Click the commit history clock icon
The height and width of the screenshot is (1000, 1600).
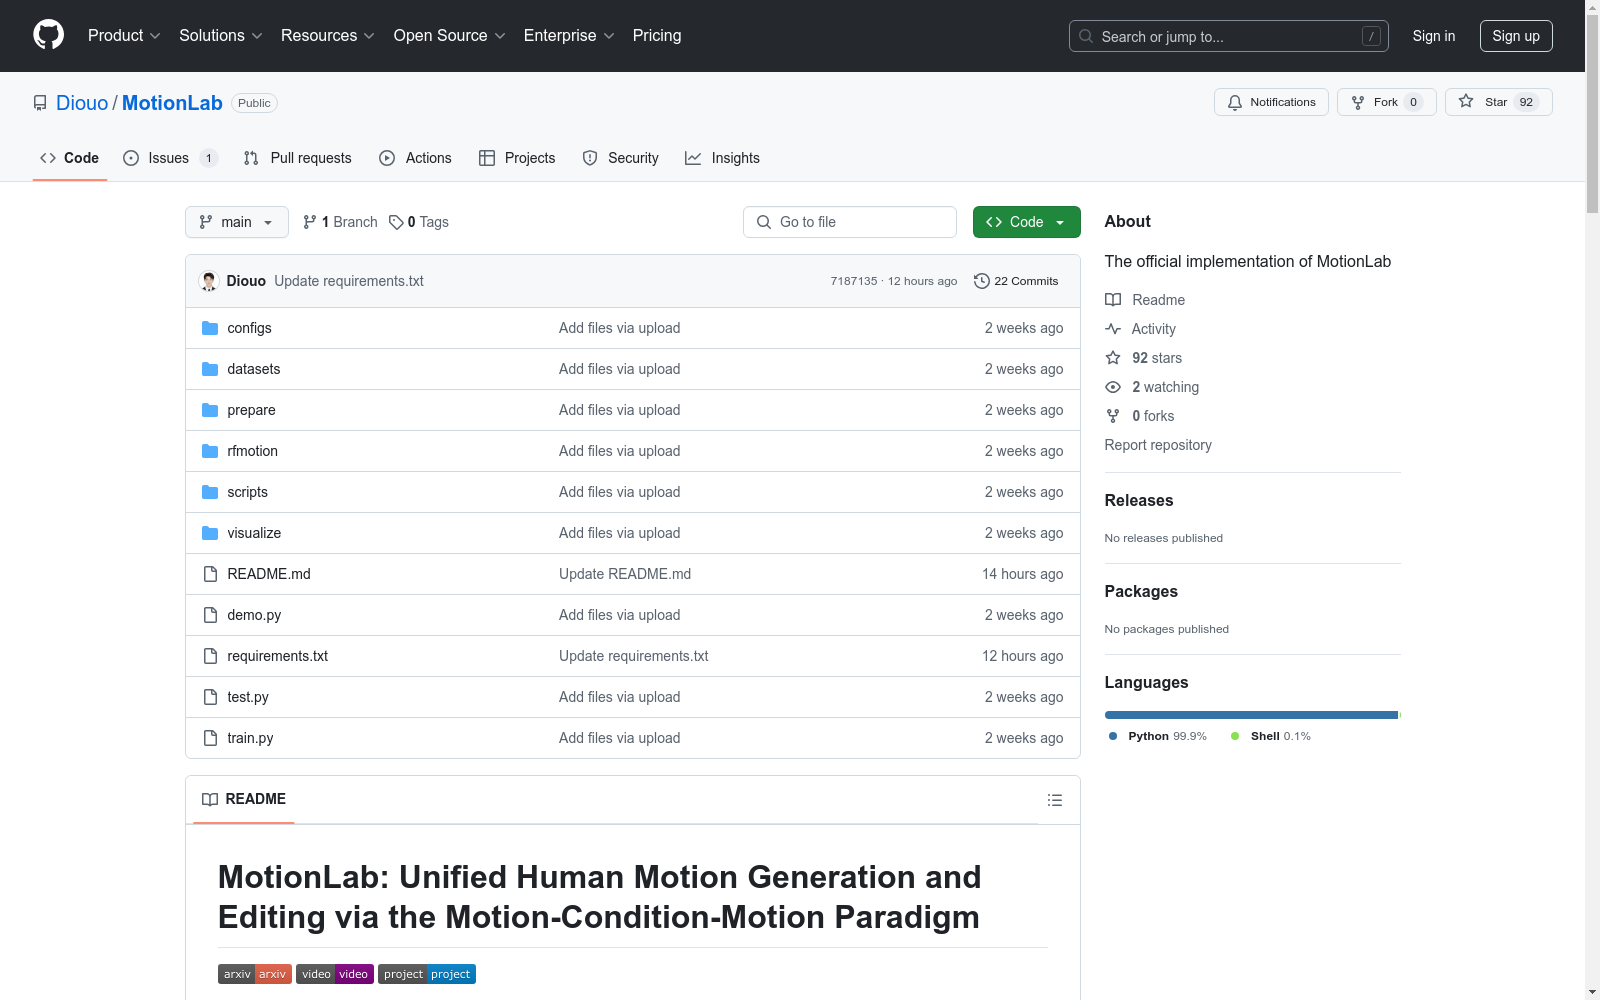click(x=982, y=281)
